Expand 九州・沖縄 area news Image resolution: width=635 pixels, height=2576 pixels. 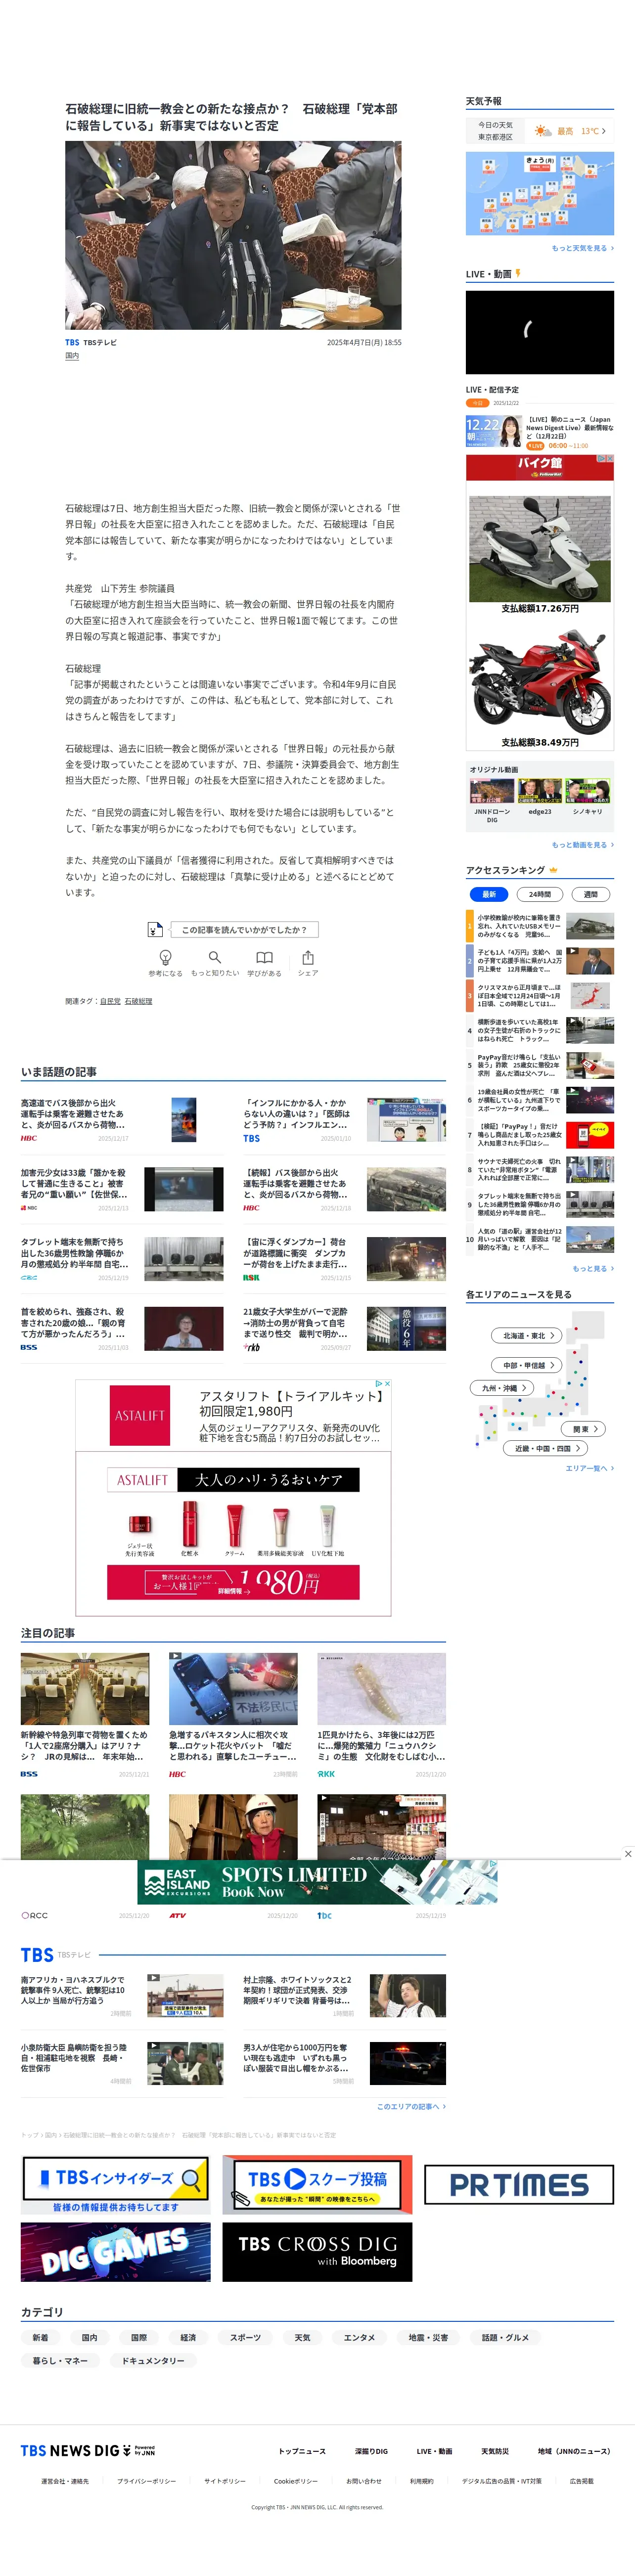click(x=503, y=1388)
